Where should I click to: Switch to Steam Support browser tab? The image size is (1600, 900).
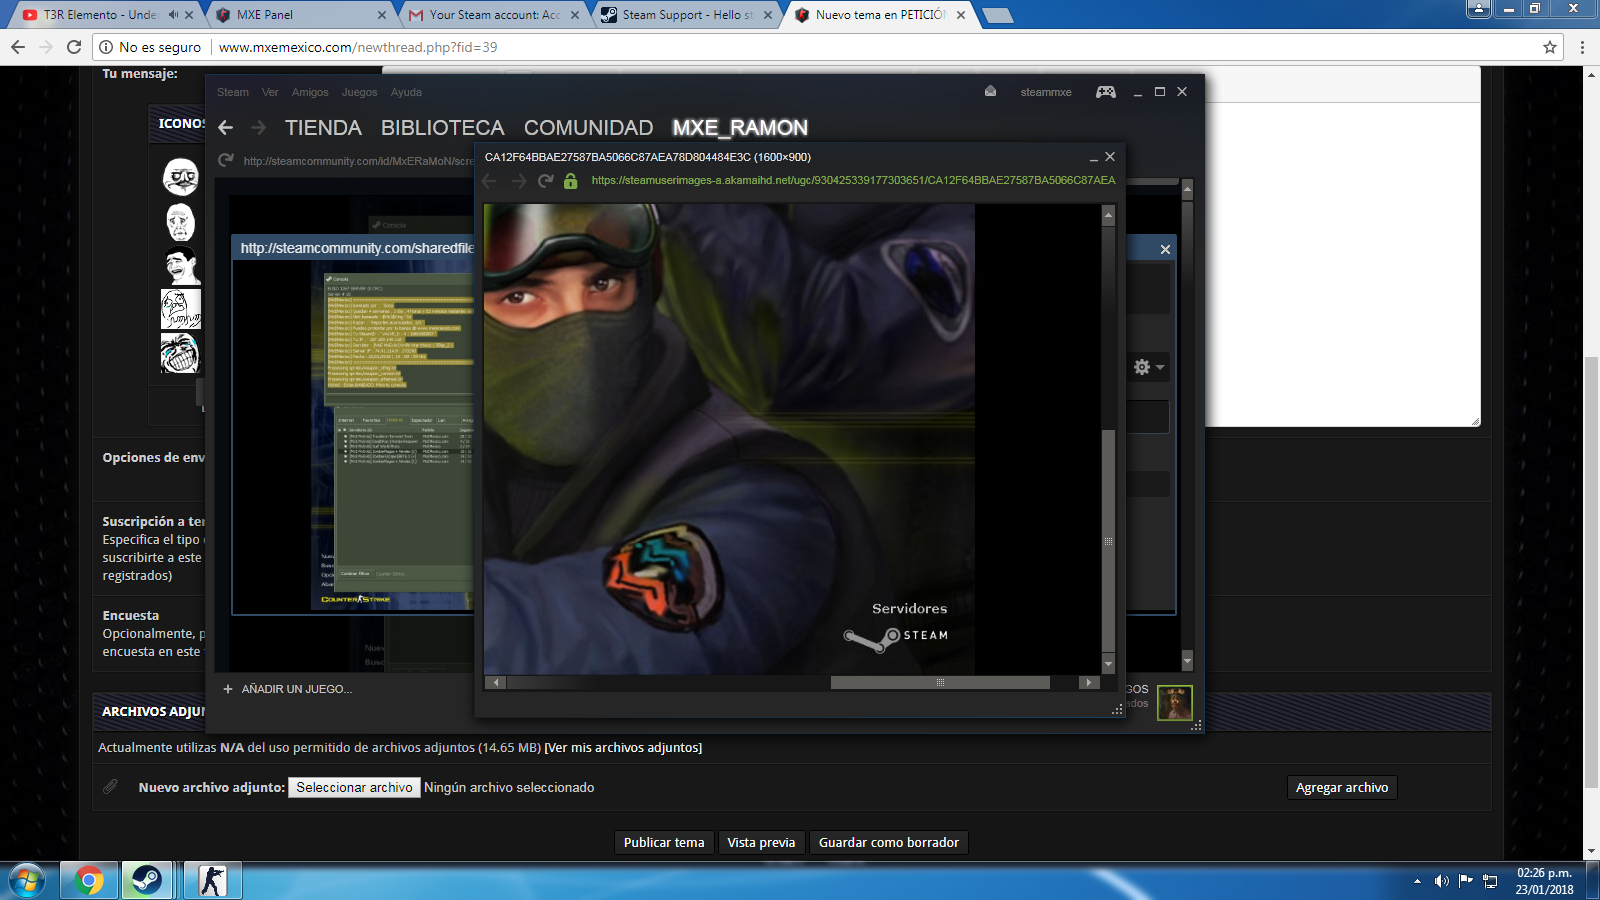tap(687, 15)
